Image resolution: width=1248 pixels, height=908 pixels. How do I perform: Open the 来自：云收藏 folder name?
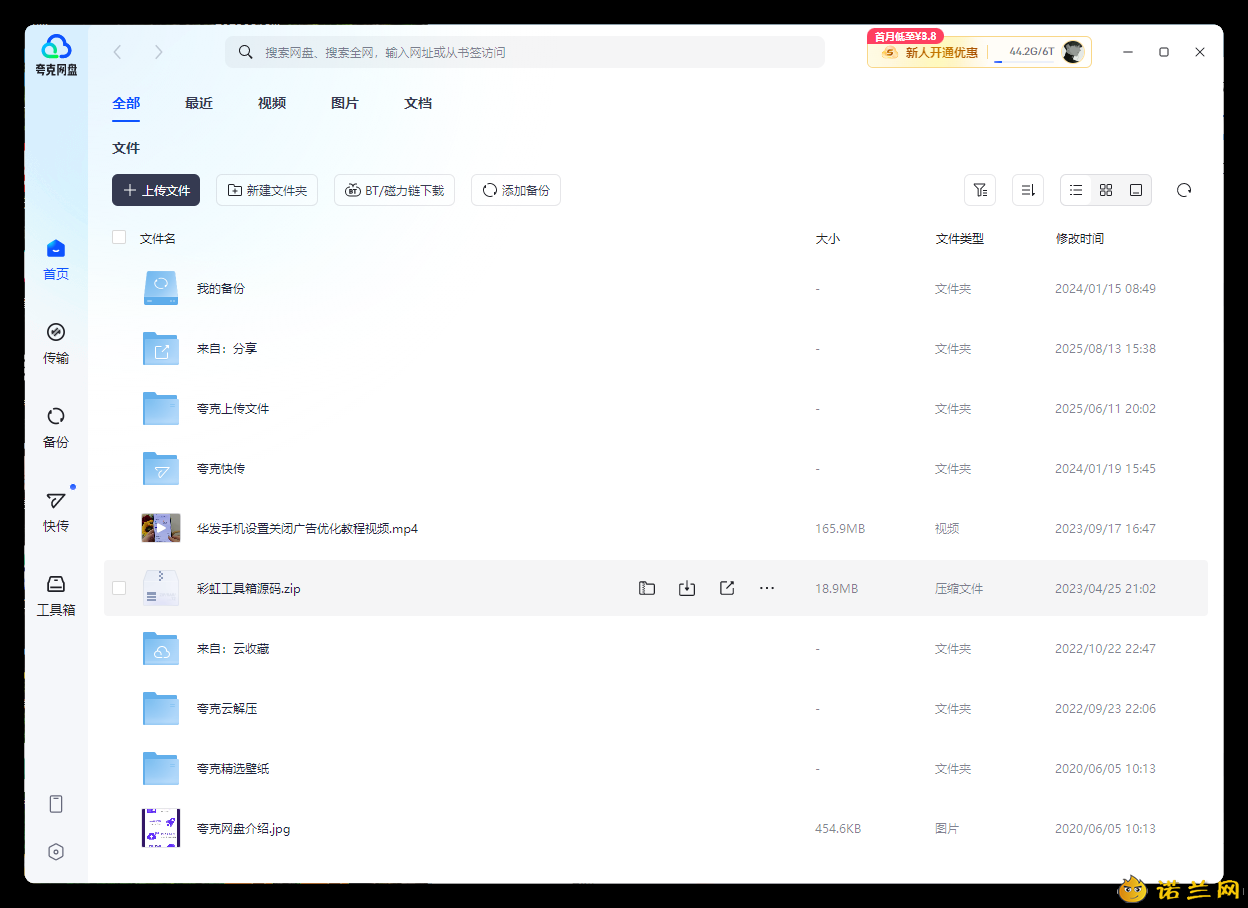click(233, 648)
